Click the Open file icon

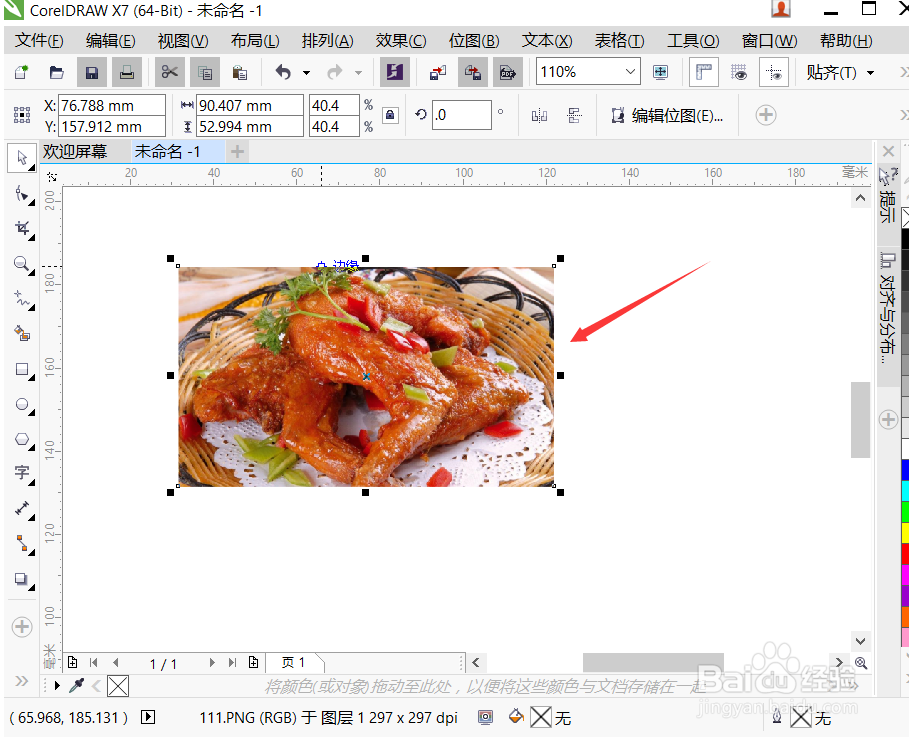click(x=56, y=72)
